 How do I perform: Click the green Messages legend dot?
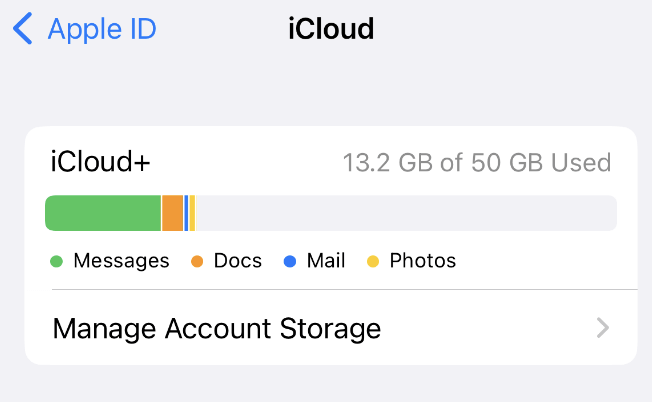[56, 261]
